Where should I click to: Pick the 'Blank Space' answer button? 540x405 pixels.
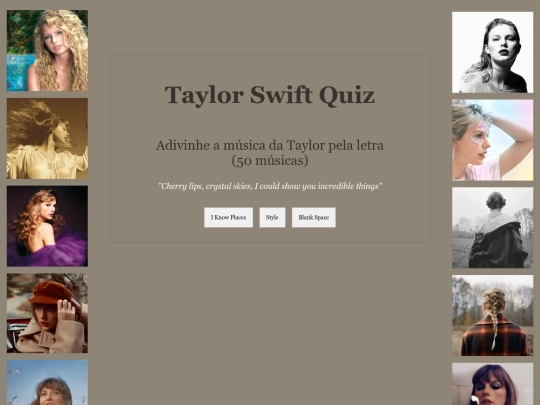tap(314, 217)
